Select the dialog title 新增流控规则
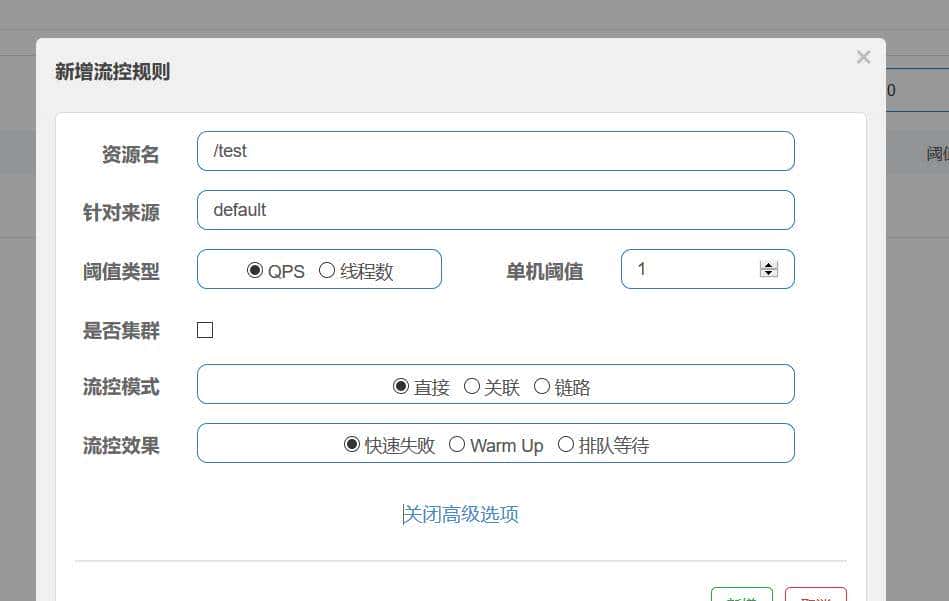The height and width of the screenshot is (601, 949). pos(112,72)
